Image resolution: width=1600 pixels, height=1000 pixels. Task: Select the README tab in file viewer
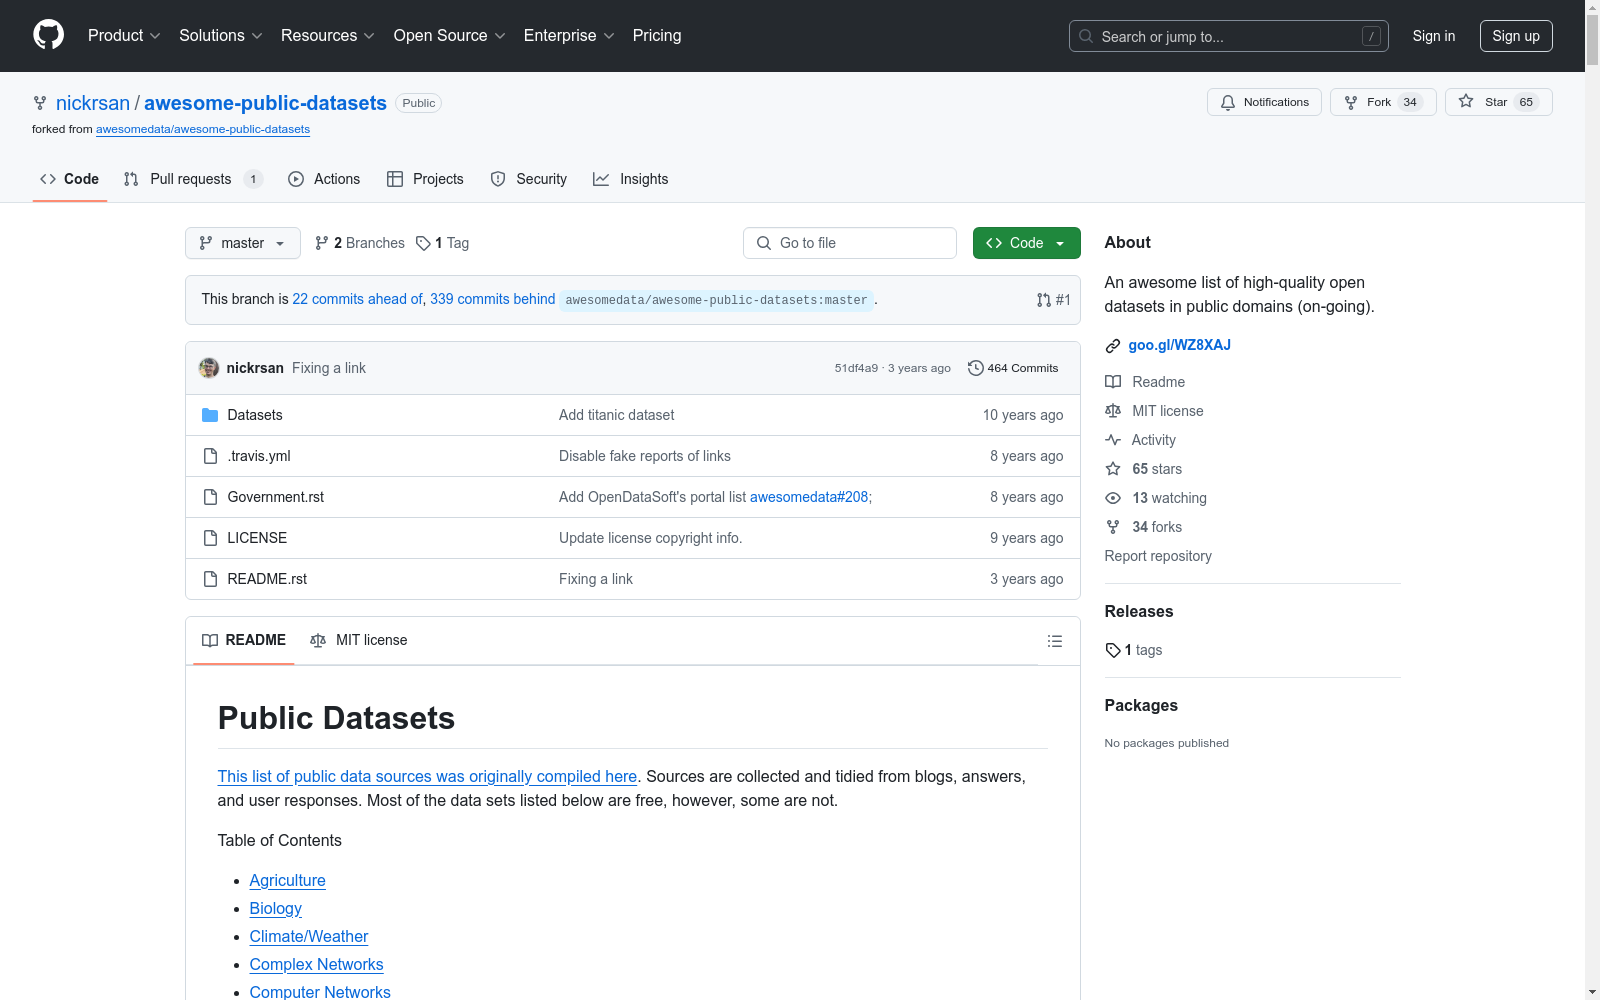click(244, 640)
